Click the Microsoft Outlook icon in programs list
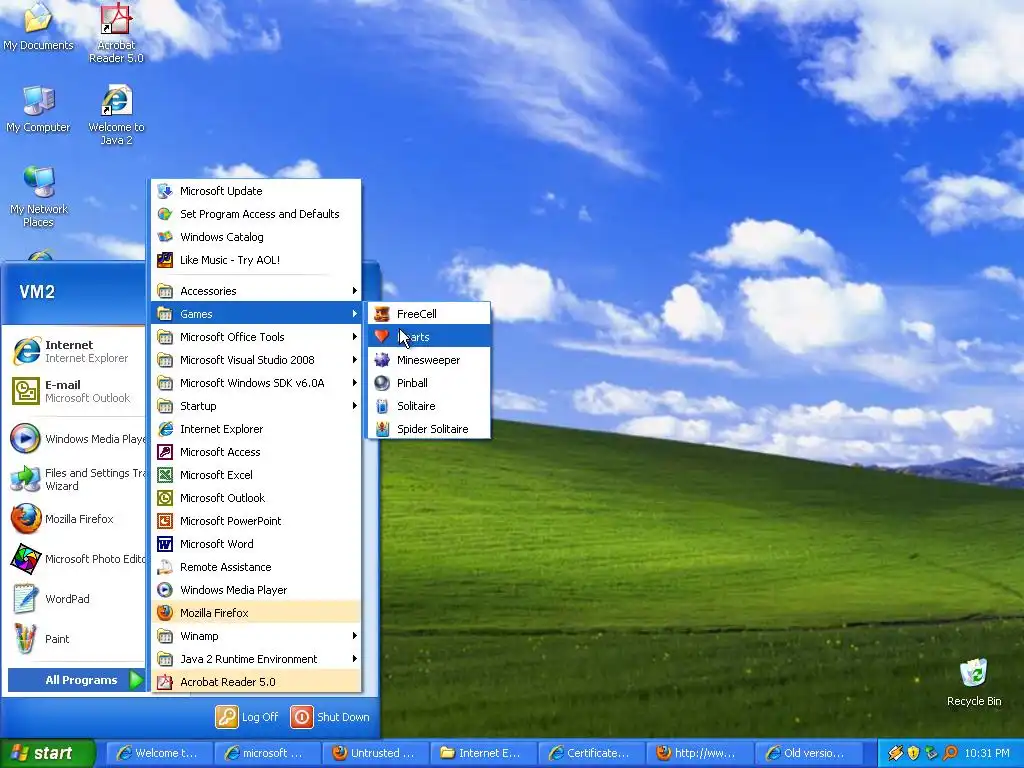This screenshot has width=1024, height=768. pyautogui.click(x=165, y=498)
